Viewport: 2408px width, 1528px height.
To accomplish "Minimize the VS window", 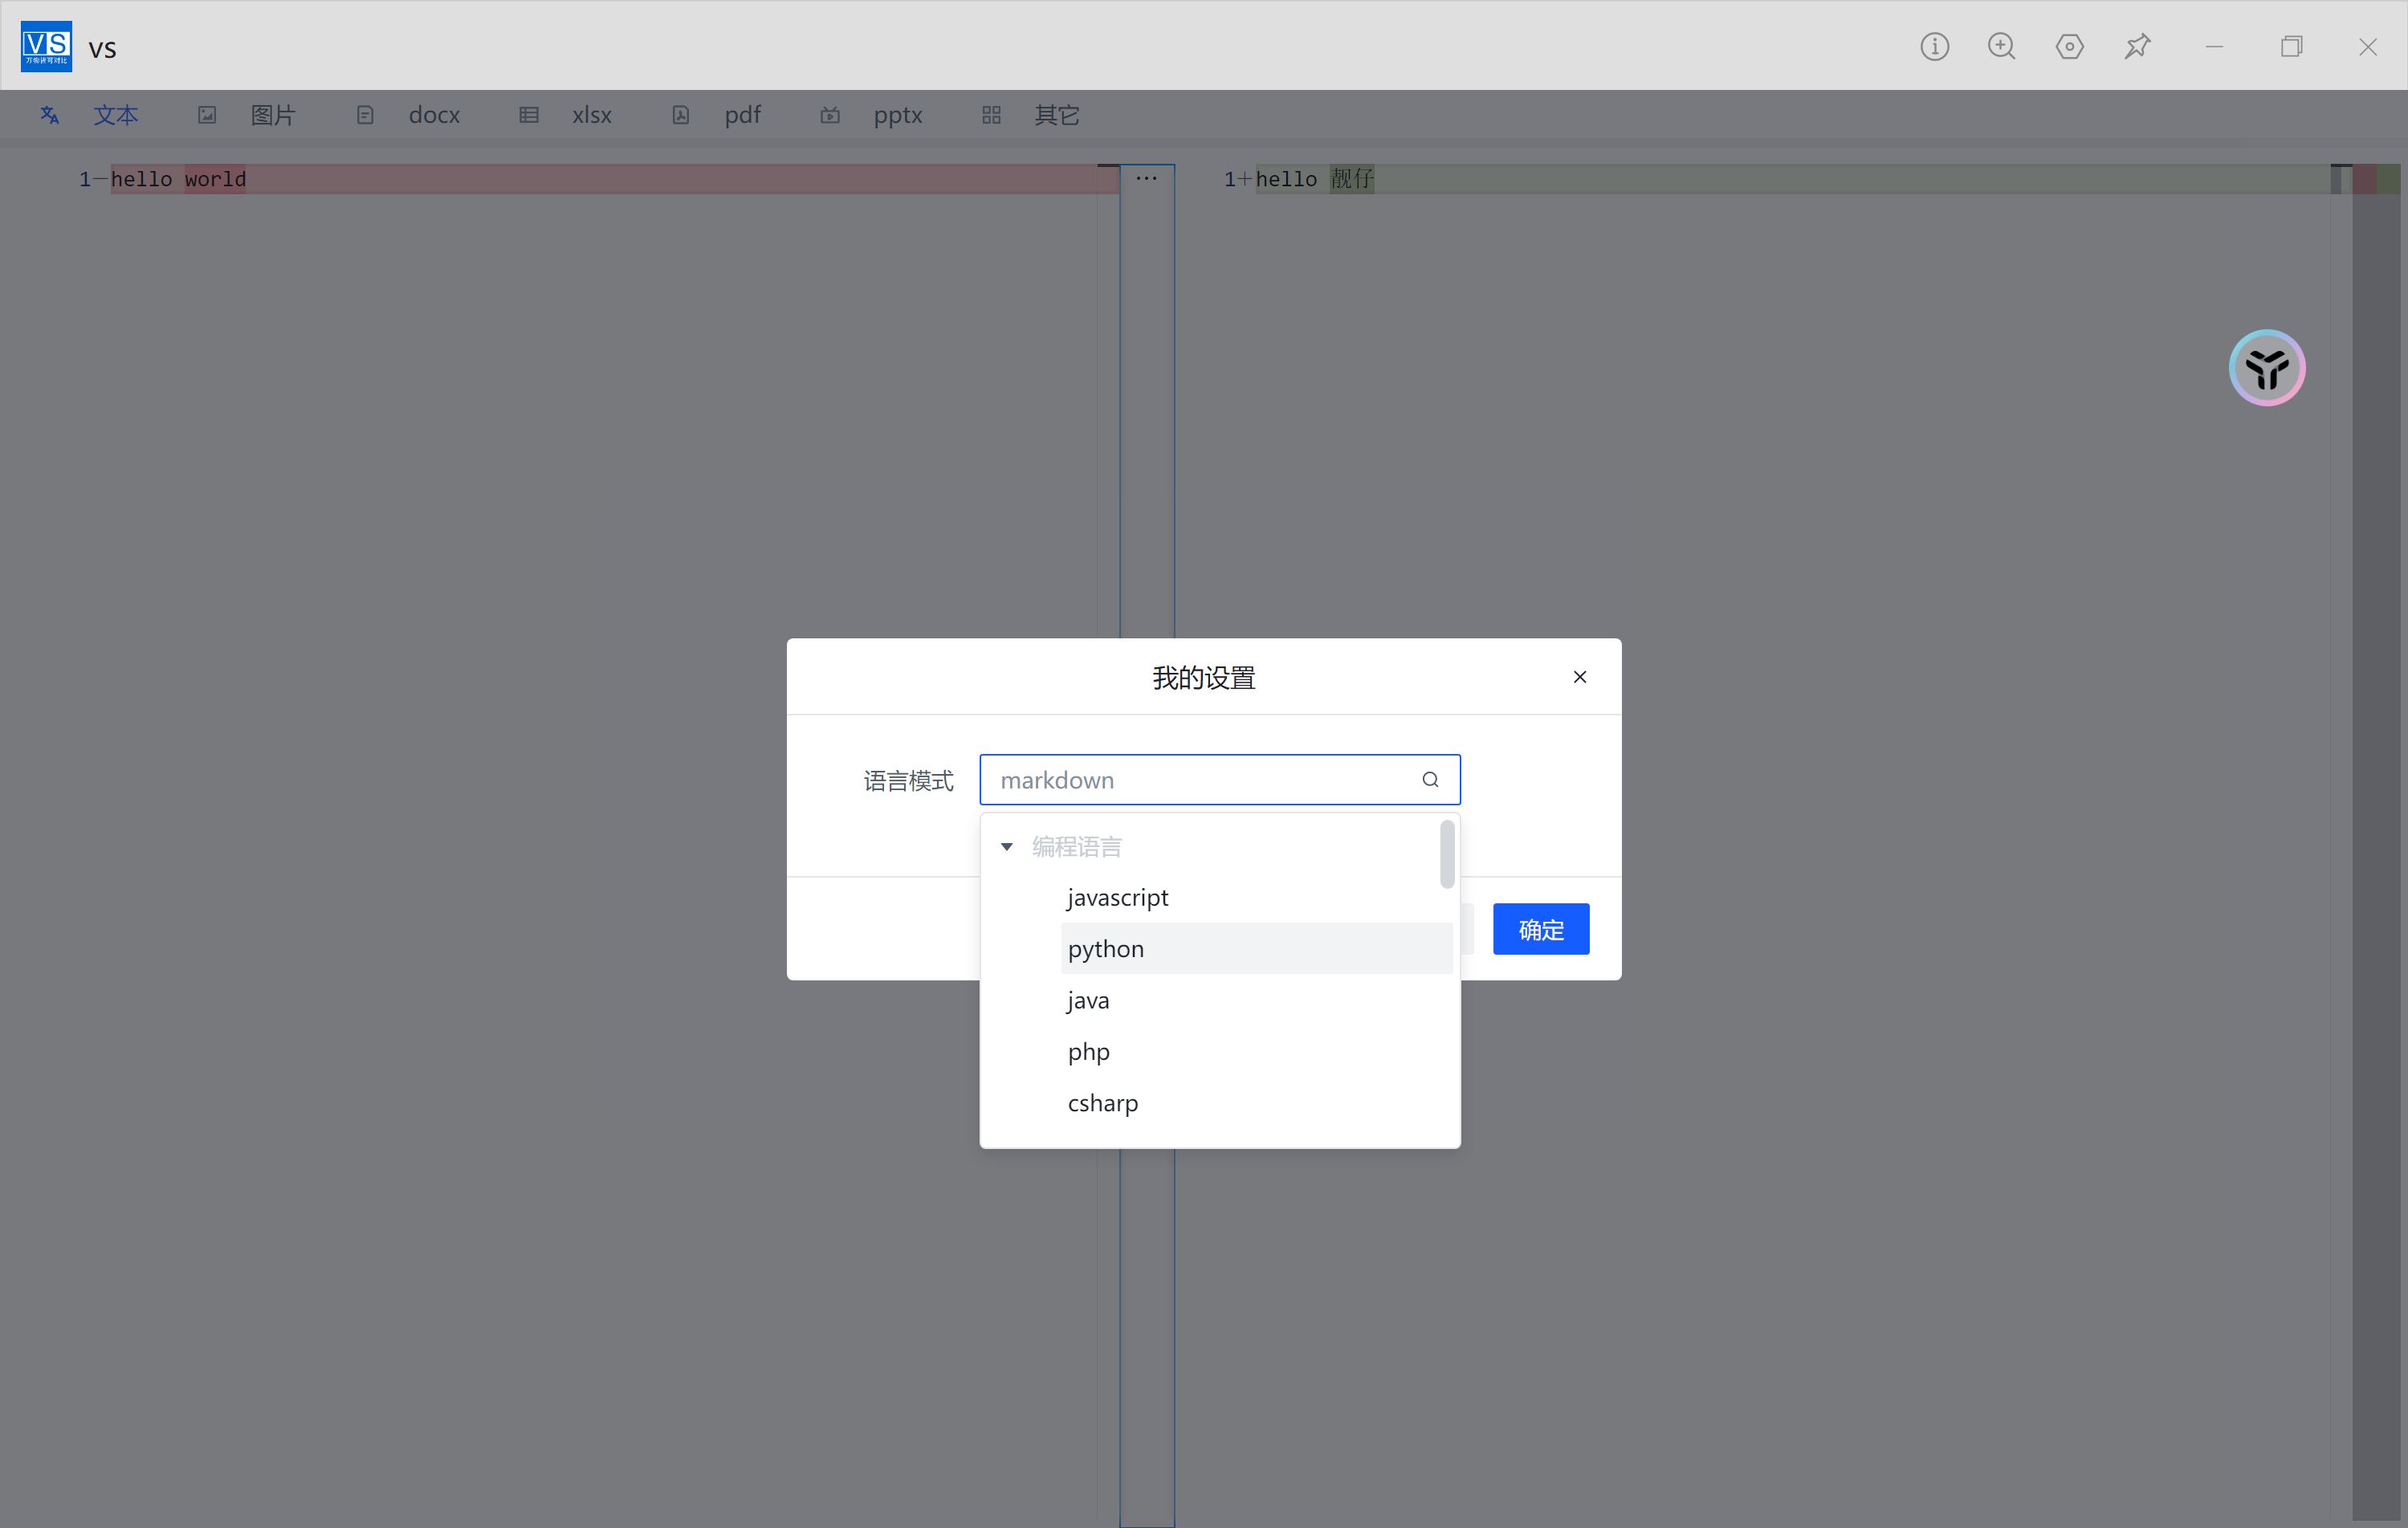I will click(2214, 47).
